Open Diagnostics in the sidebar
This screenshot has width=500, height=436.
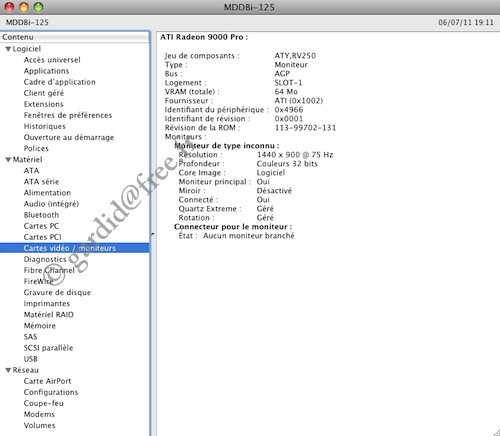45,259
